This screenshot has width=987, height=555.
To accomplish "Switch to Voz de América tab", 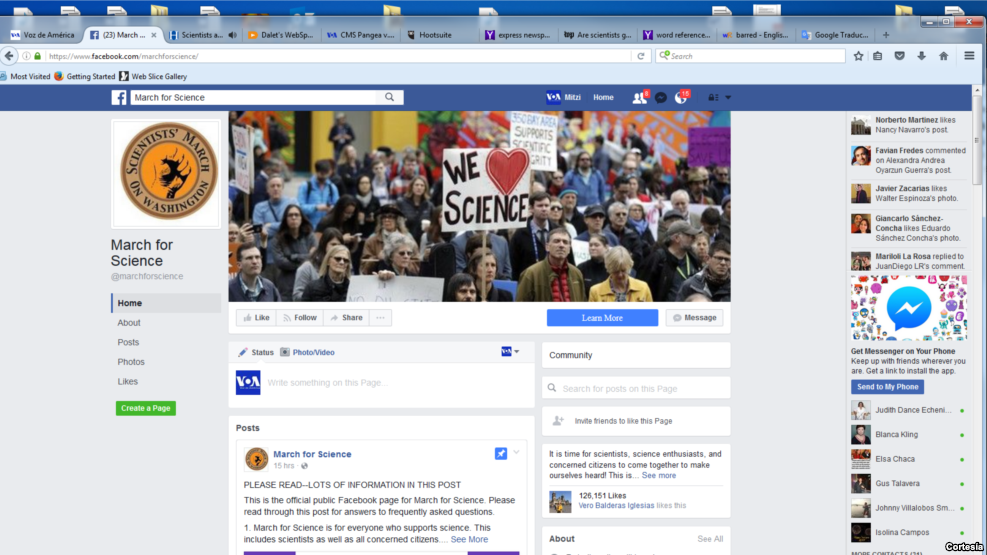I will [42, 35].
